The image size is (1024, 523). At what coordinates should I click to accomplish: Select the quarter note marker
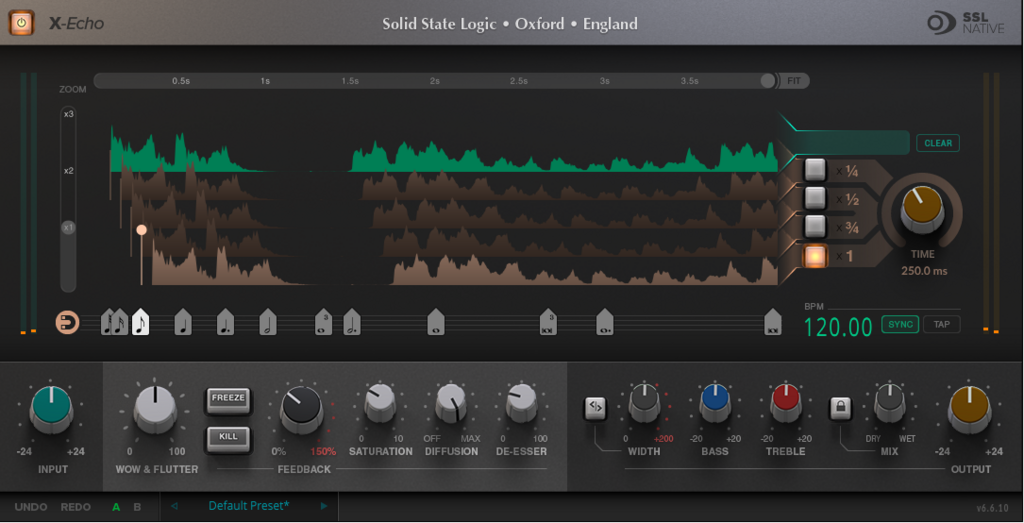tap(183, 322)
